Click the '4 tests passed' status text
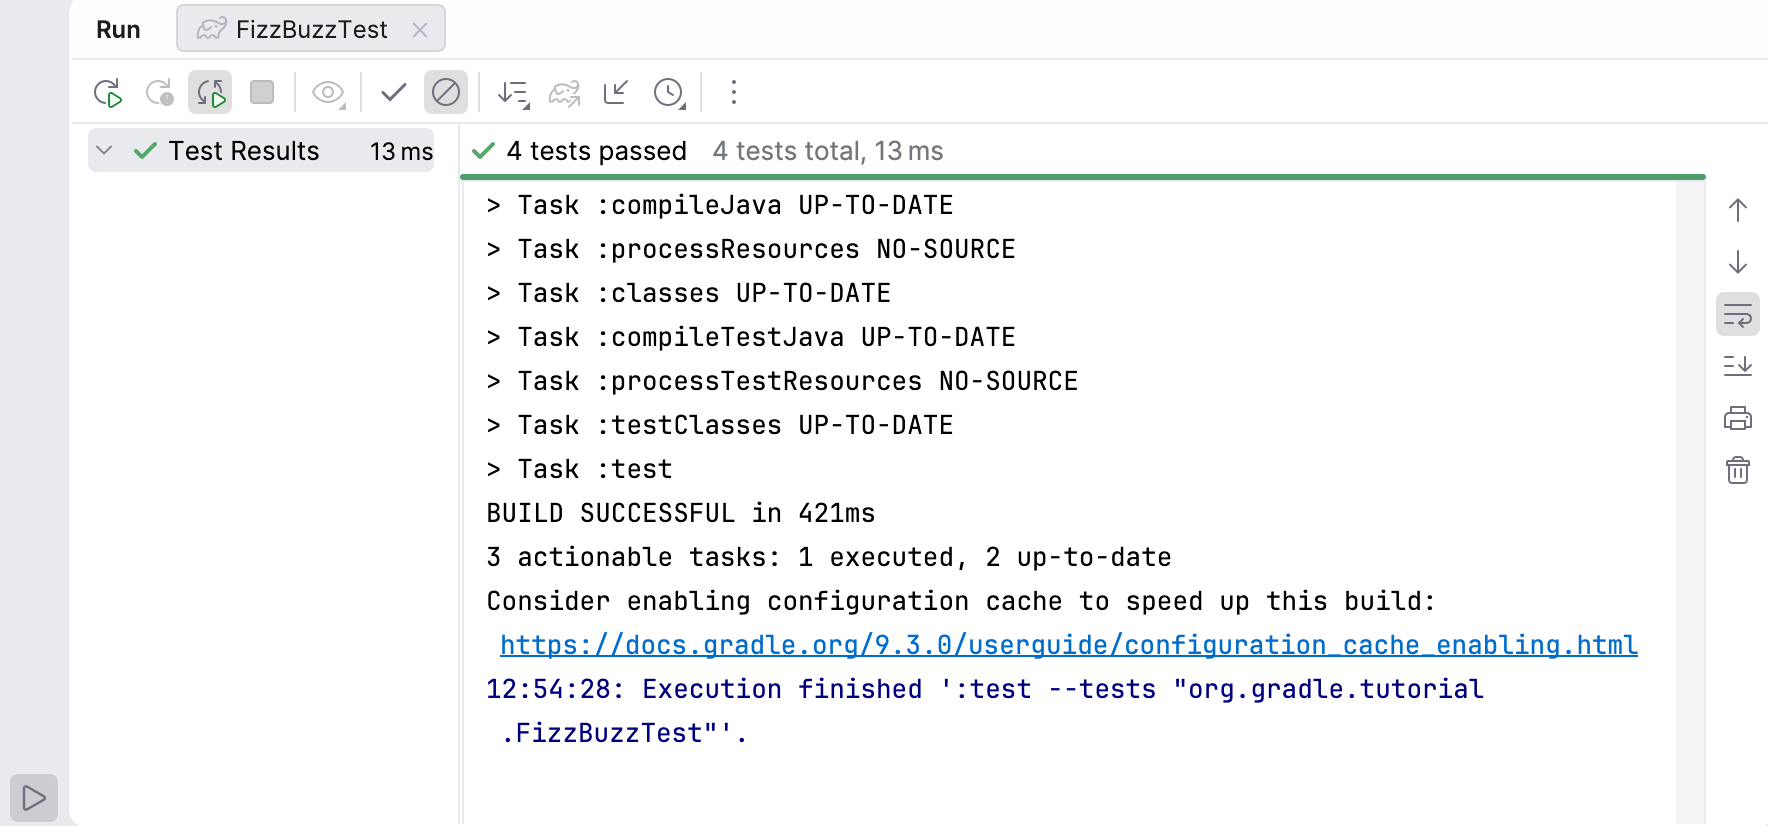1768x826 pixels. [x=596, y=151]
